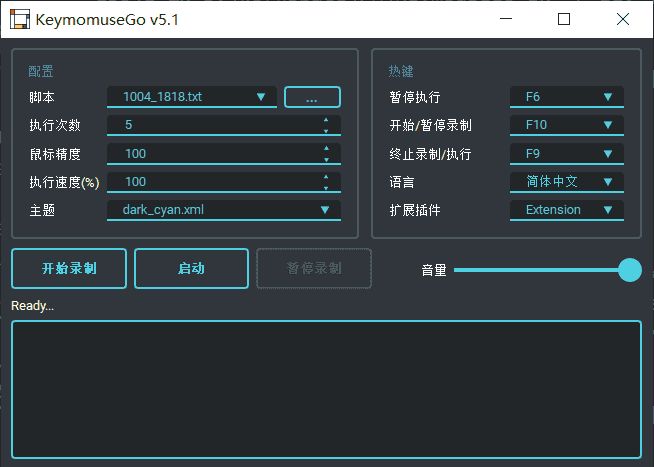The image size is (654, 467).
Task: Click the 音量 volume slider handle
Action: point(629,270)
